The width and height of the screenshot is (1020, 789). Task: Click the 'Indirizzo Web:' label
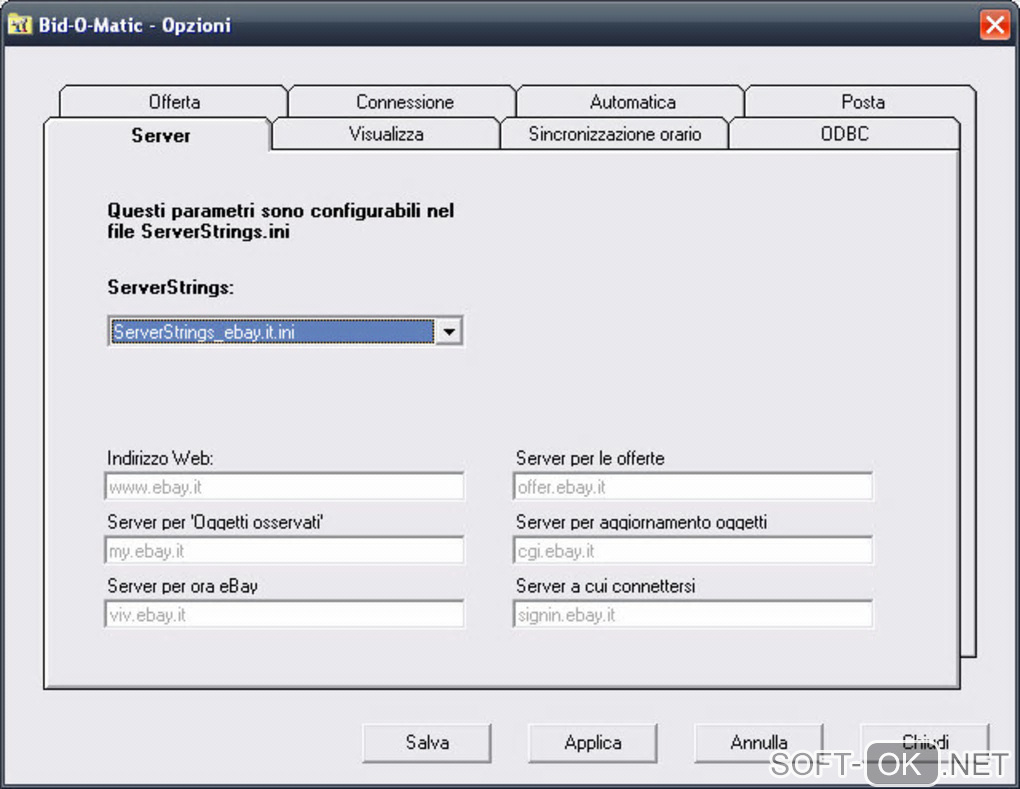(160, 458)
